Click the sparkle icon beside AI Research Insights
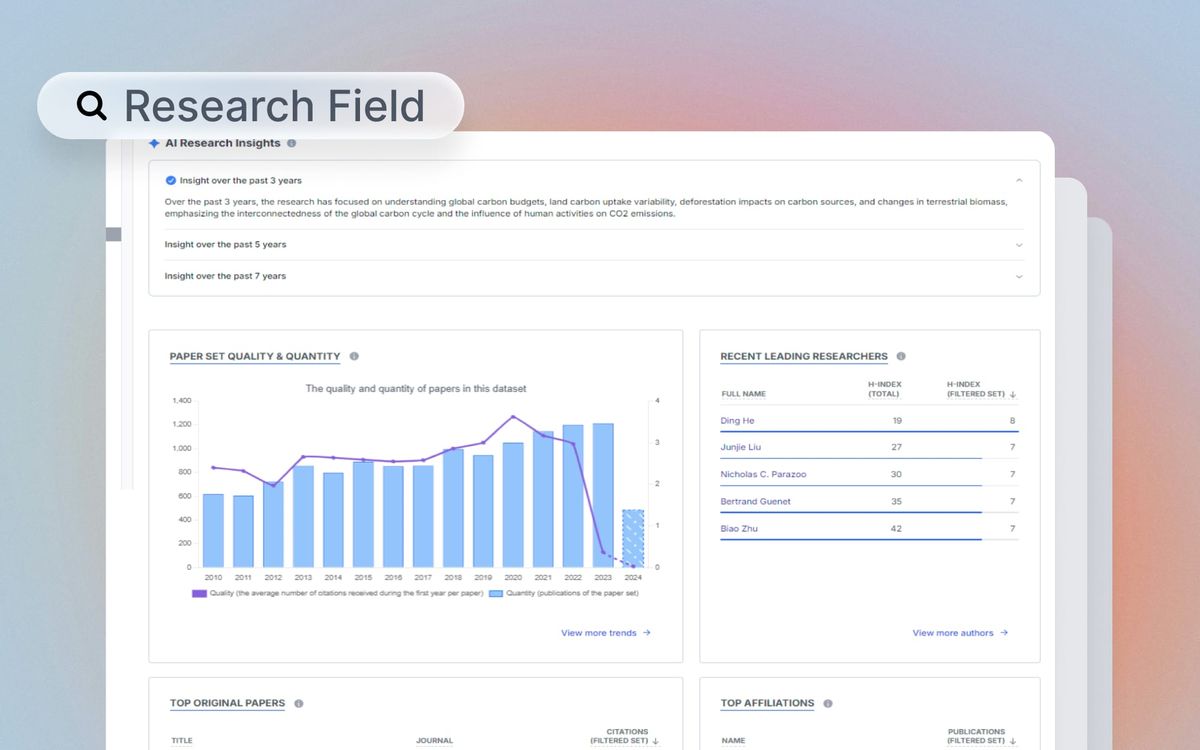This screenshot has height=750, width=1200. [x=155, y=143]
